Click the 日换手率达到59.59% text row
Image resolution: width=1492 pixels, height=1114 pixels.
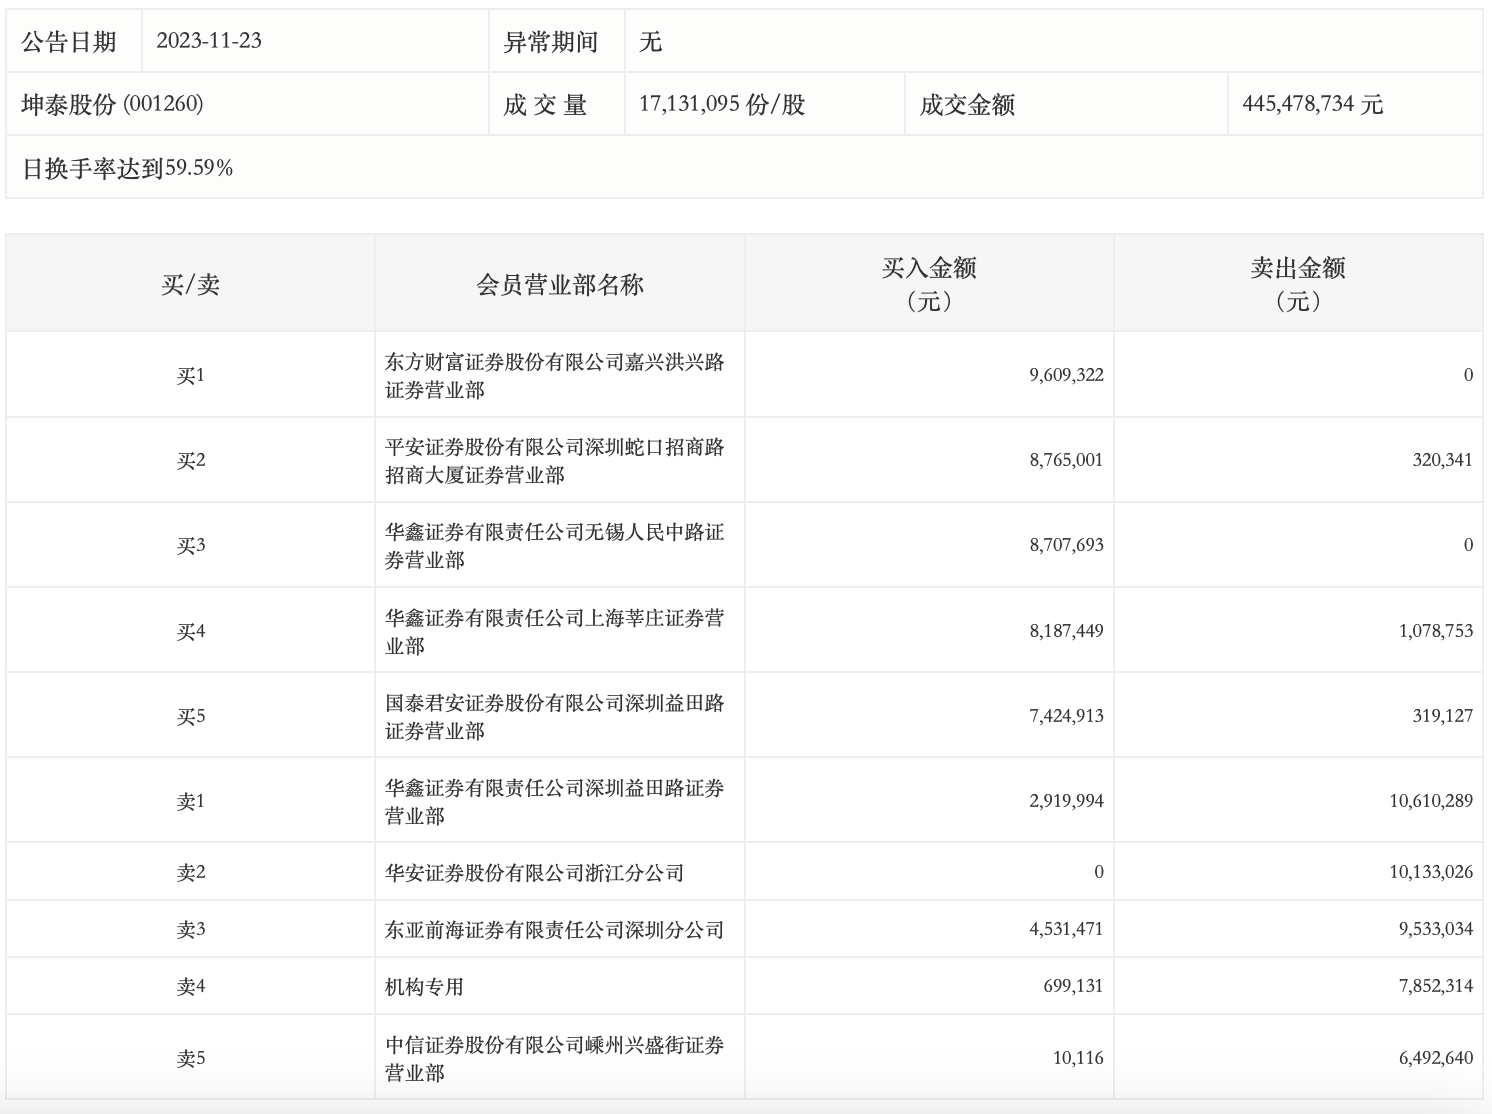[x=128, y=168]
